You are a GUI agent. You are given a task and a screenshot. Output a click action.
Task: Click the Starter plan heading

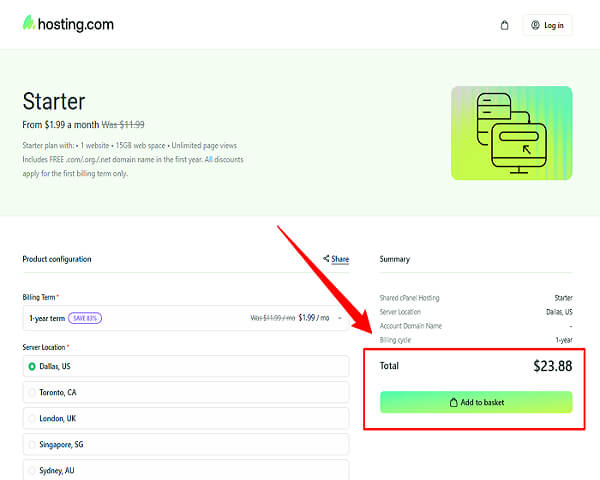[54, 102]
